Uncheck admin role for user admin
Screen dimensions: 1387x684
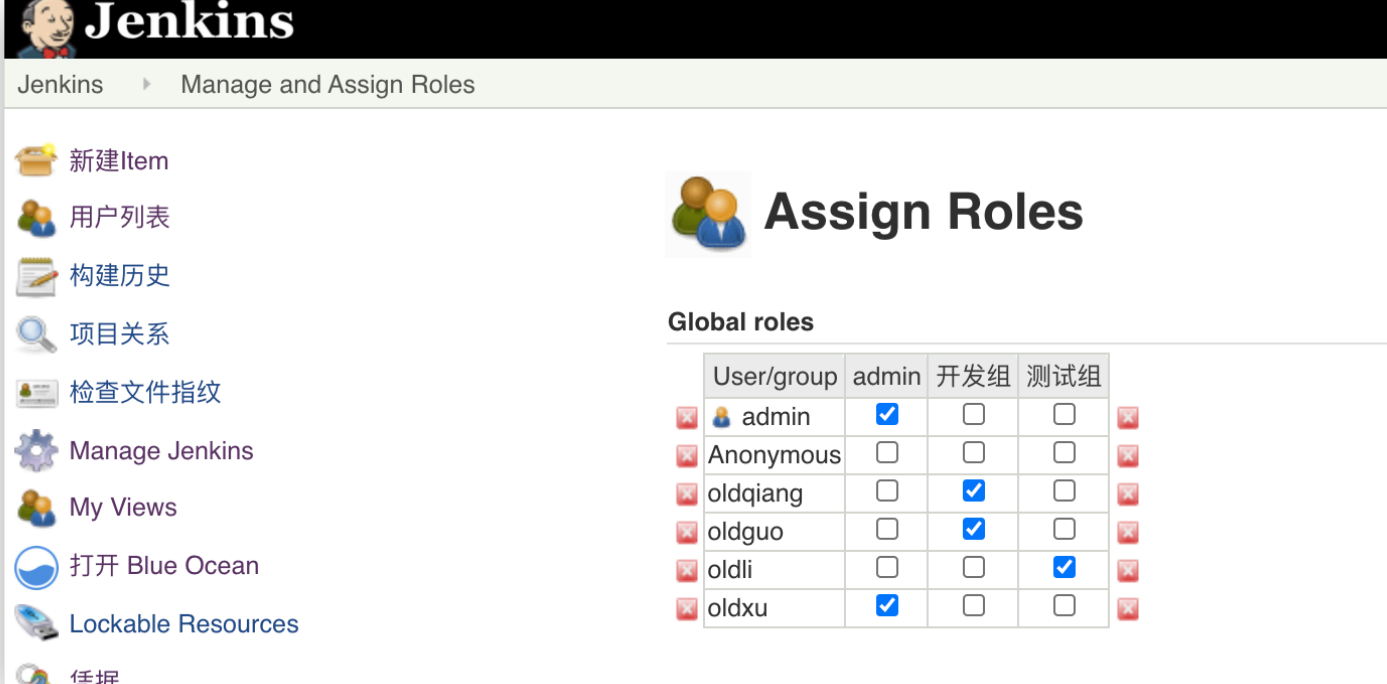pyautogui.click(x=887, y=414)
